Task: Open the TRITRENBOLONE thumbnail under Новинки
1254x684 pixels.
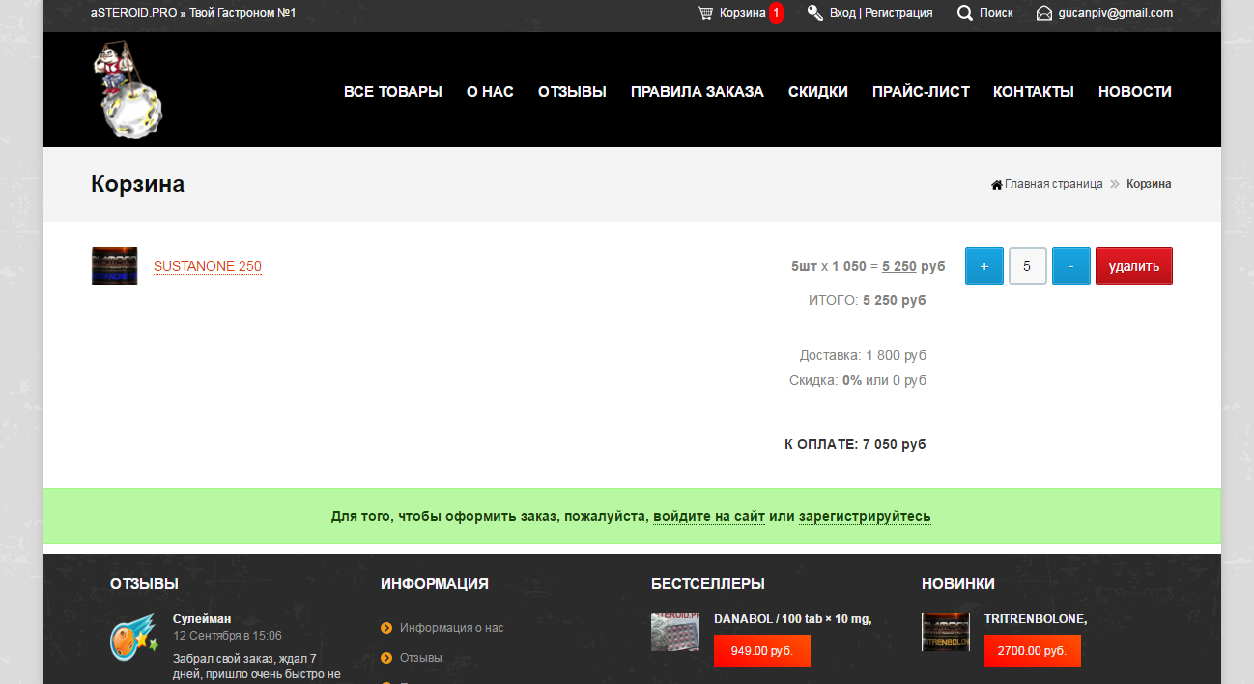Action: point(945,632)
